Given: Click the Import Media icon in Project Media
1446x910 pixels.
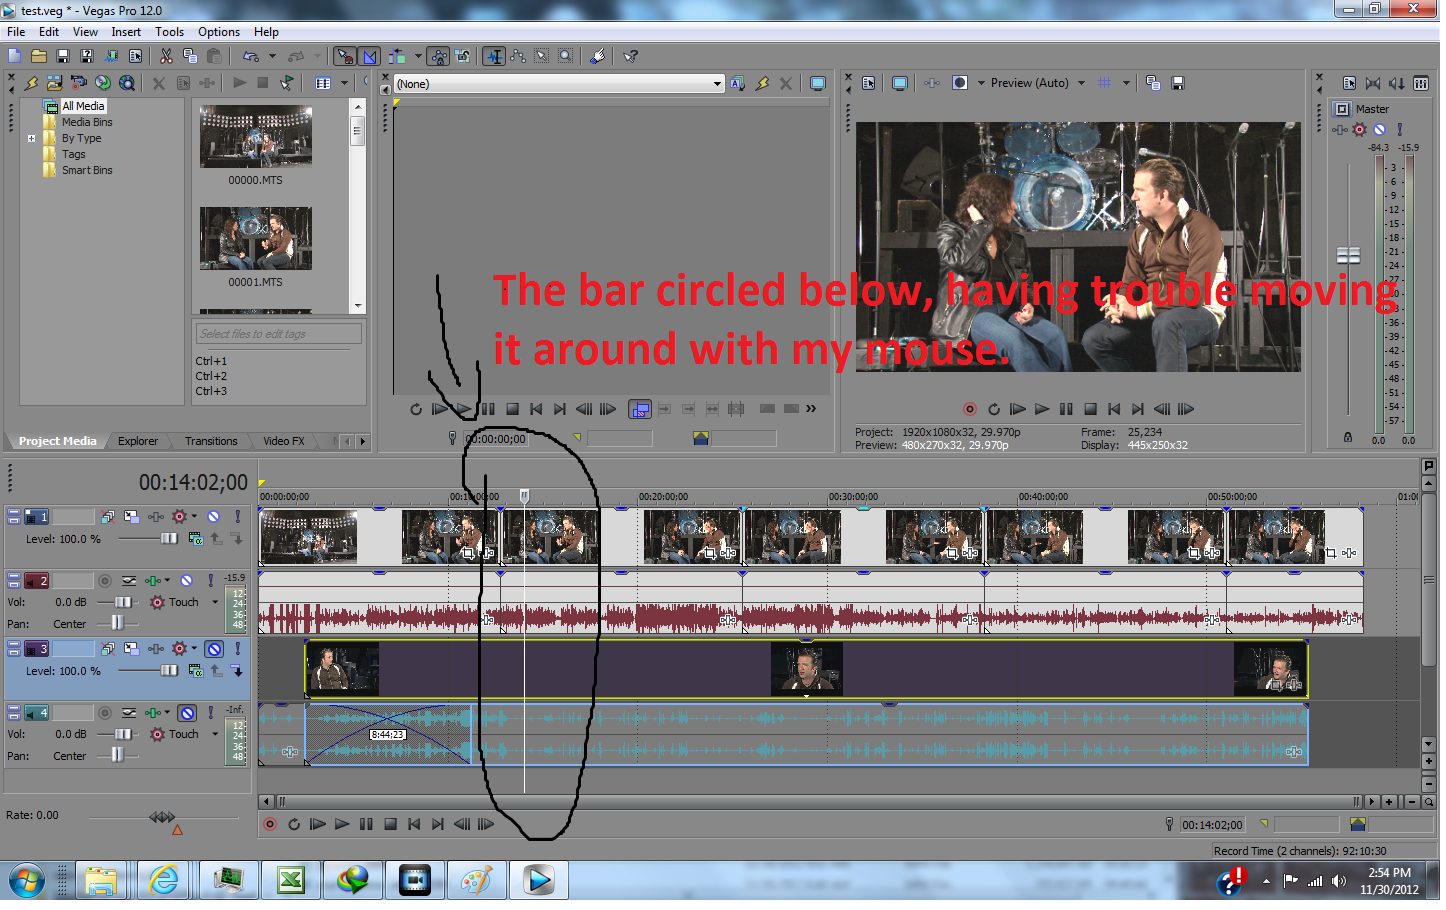Looking at the screenshot, I should click(x=55, y=83).
